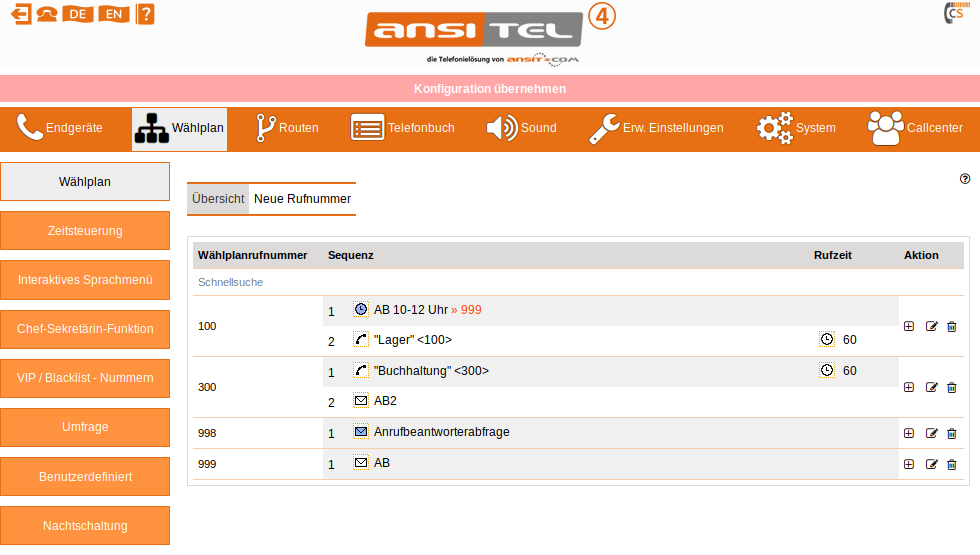
Task: Delete dial plan number 100
Action: point(951,326)
